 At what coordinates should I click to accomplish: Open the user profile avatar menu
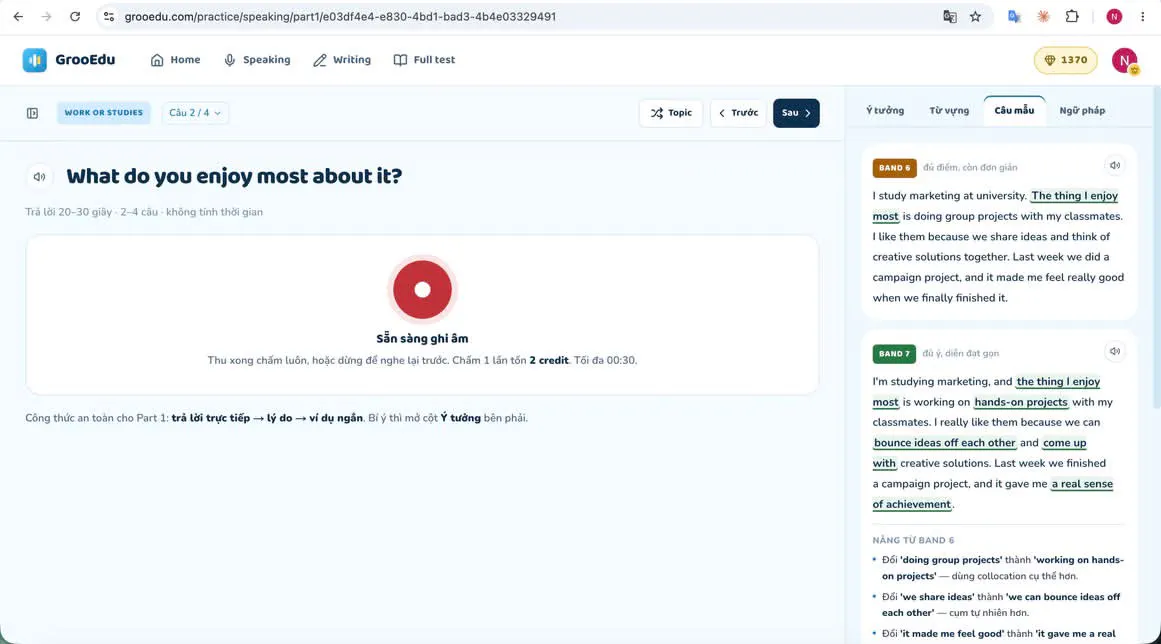[1124, 60]
